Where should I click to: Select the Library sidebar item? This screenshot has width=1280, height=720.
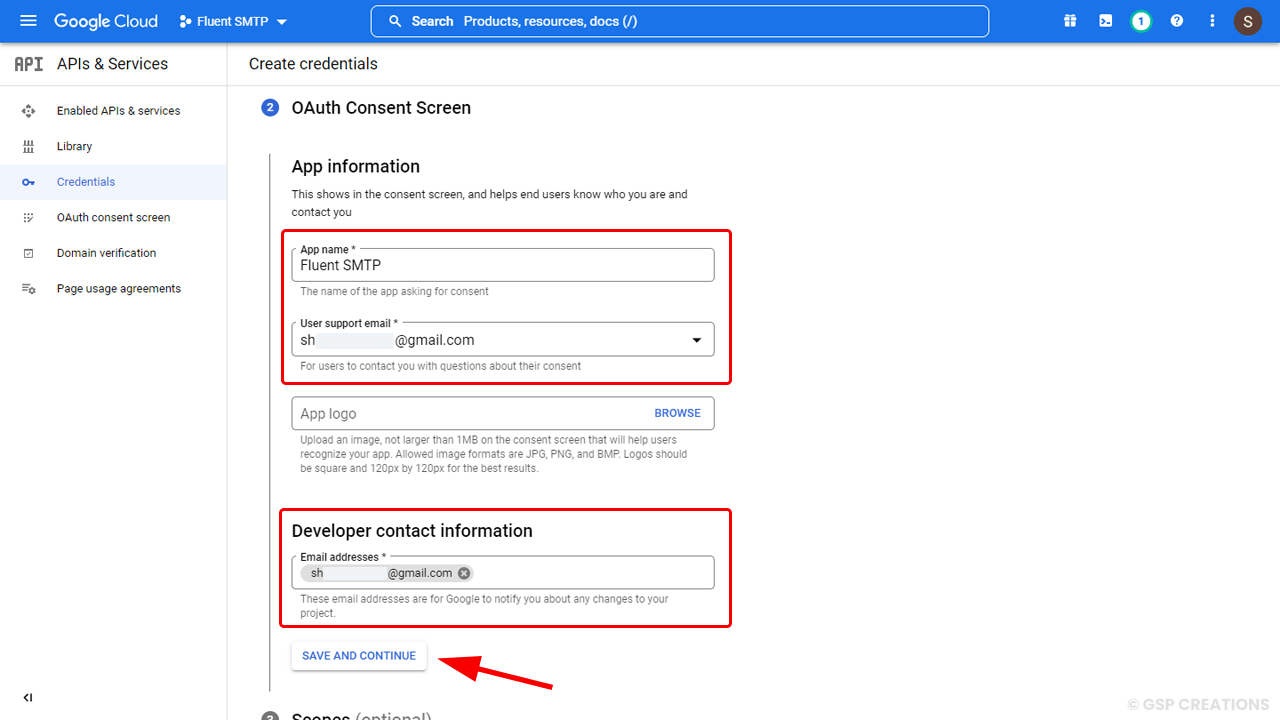click(74, 146)
